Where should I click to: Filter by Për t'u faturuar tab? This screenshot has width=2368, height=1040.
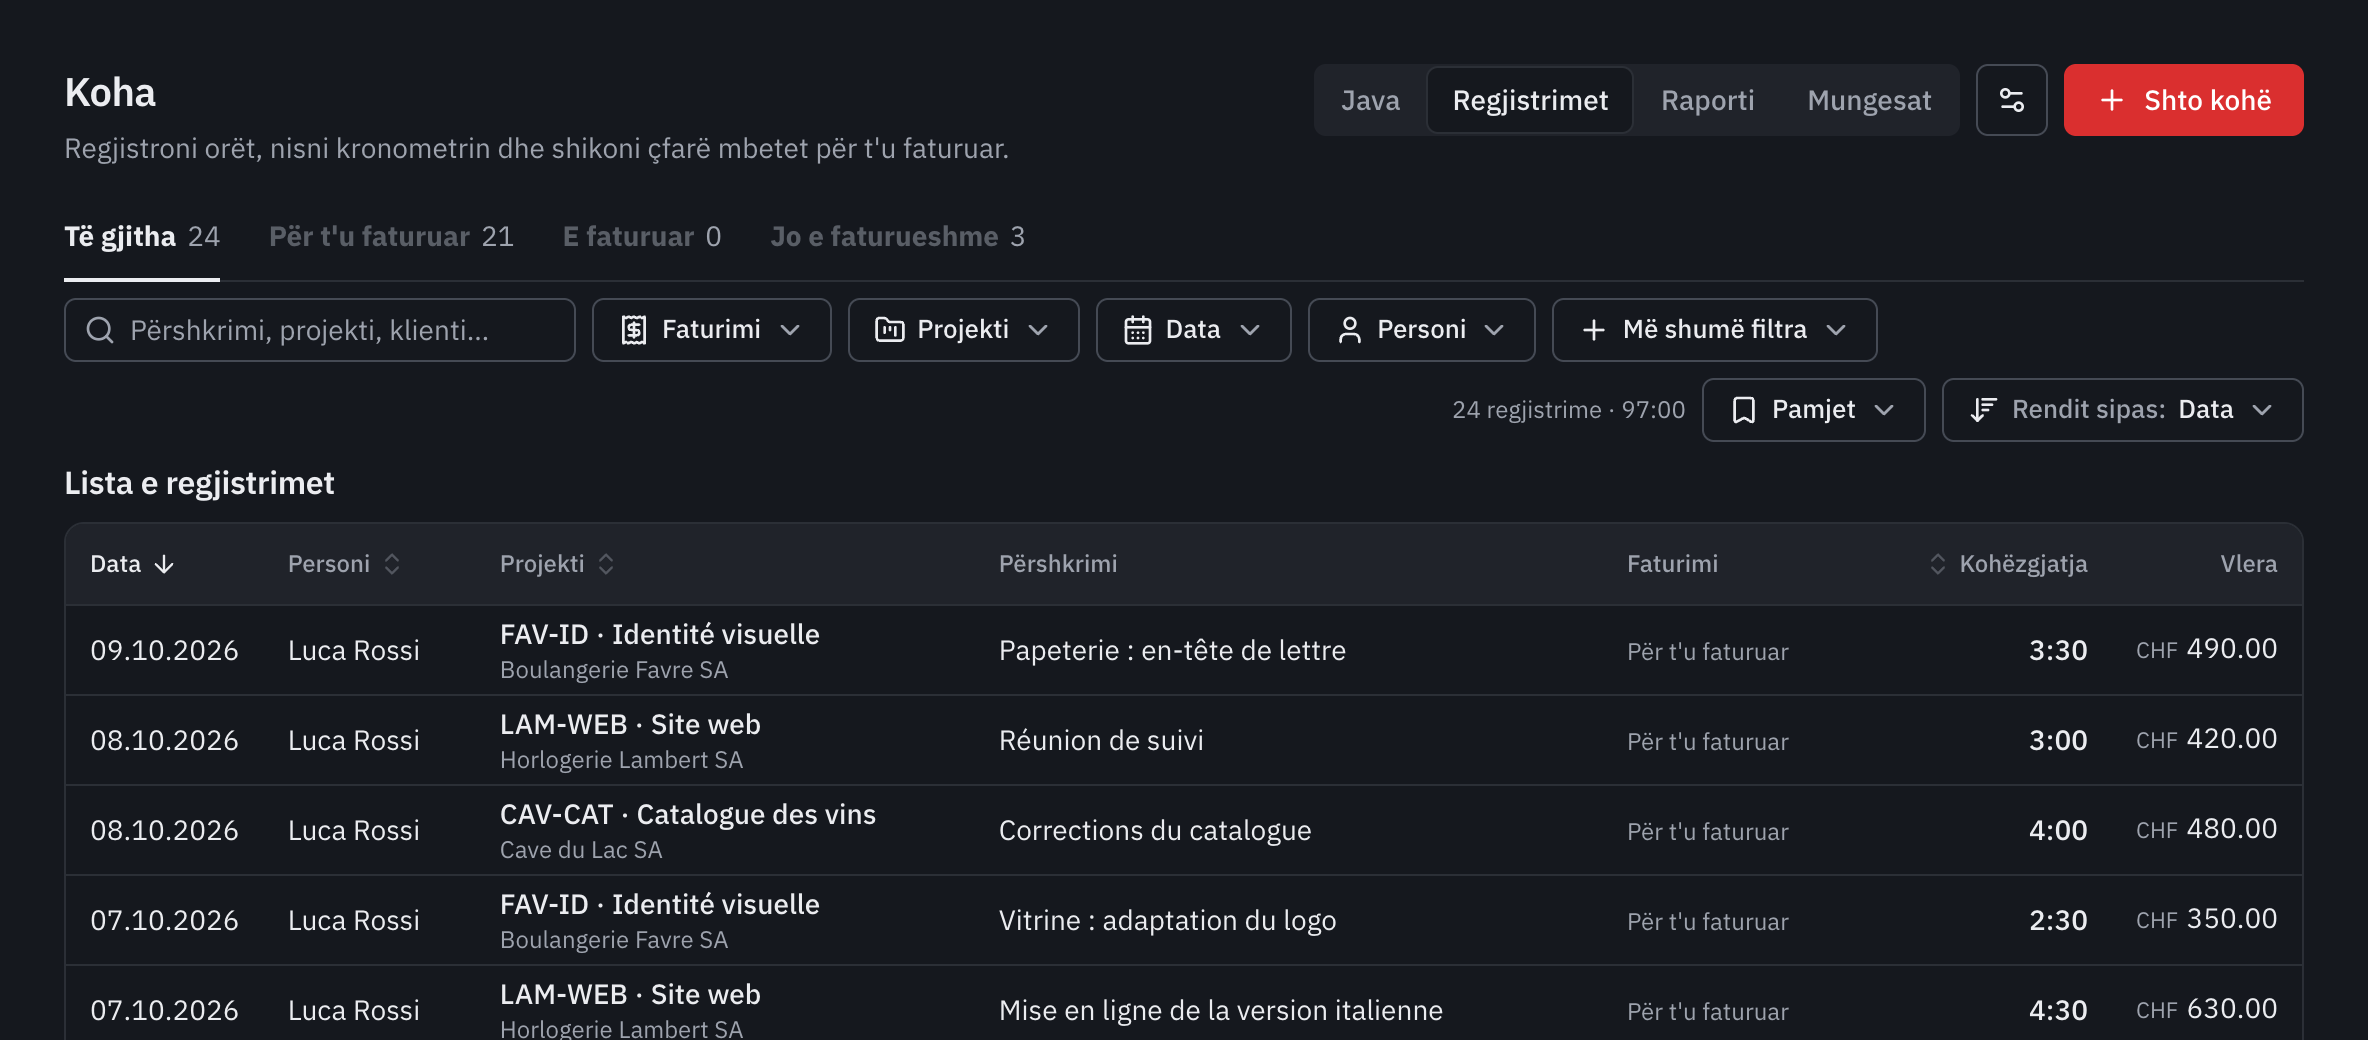point(391,237)
